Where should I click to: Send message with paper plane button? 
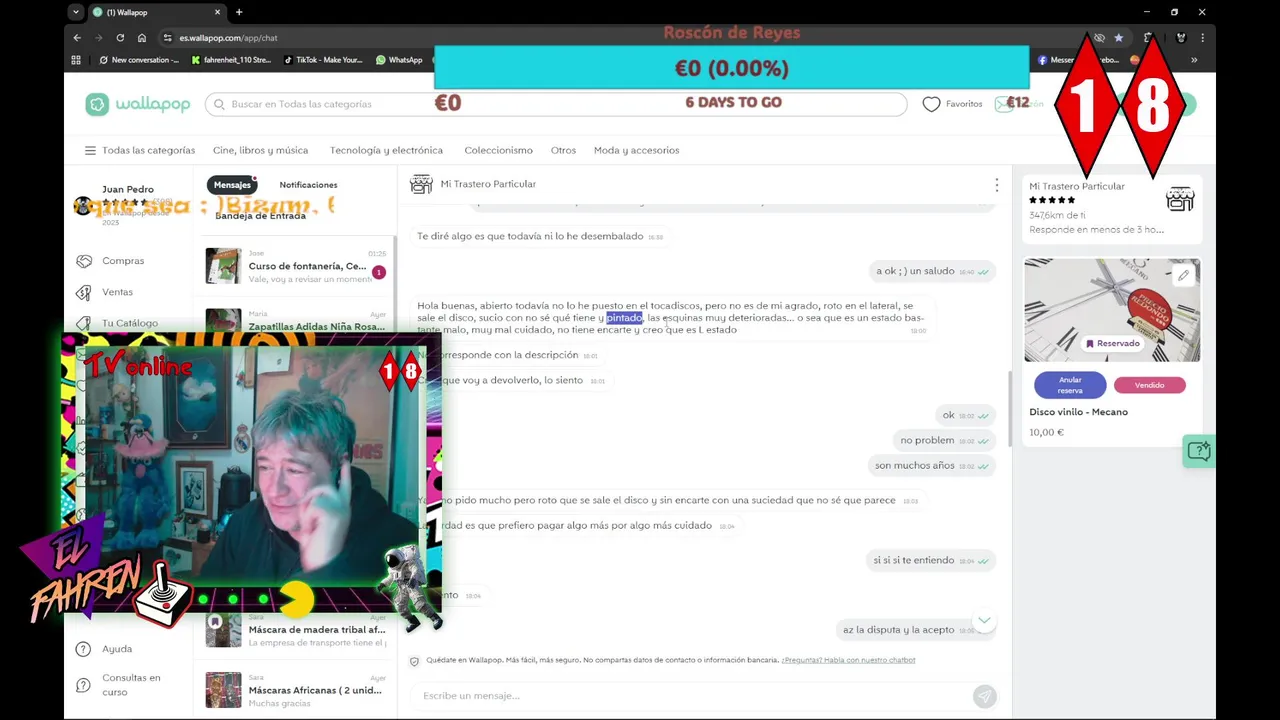point(984,696)
